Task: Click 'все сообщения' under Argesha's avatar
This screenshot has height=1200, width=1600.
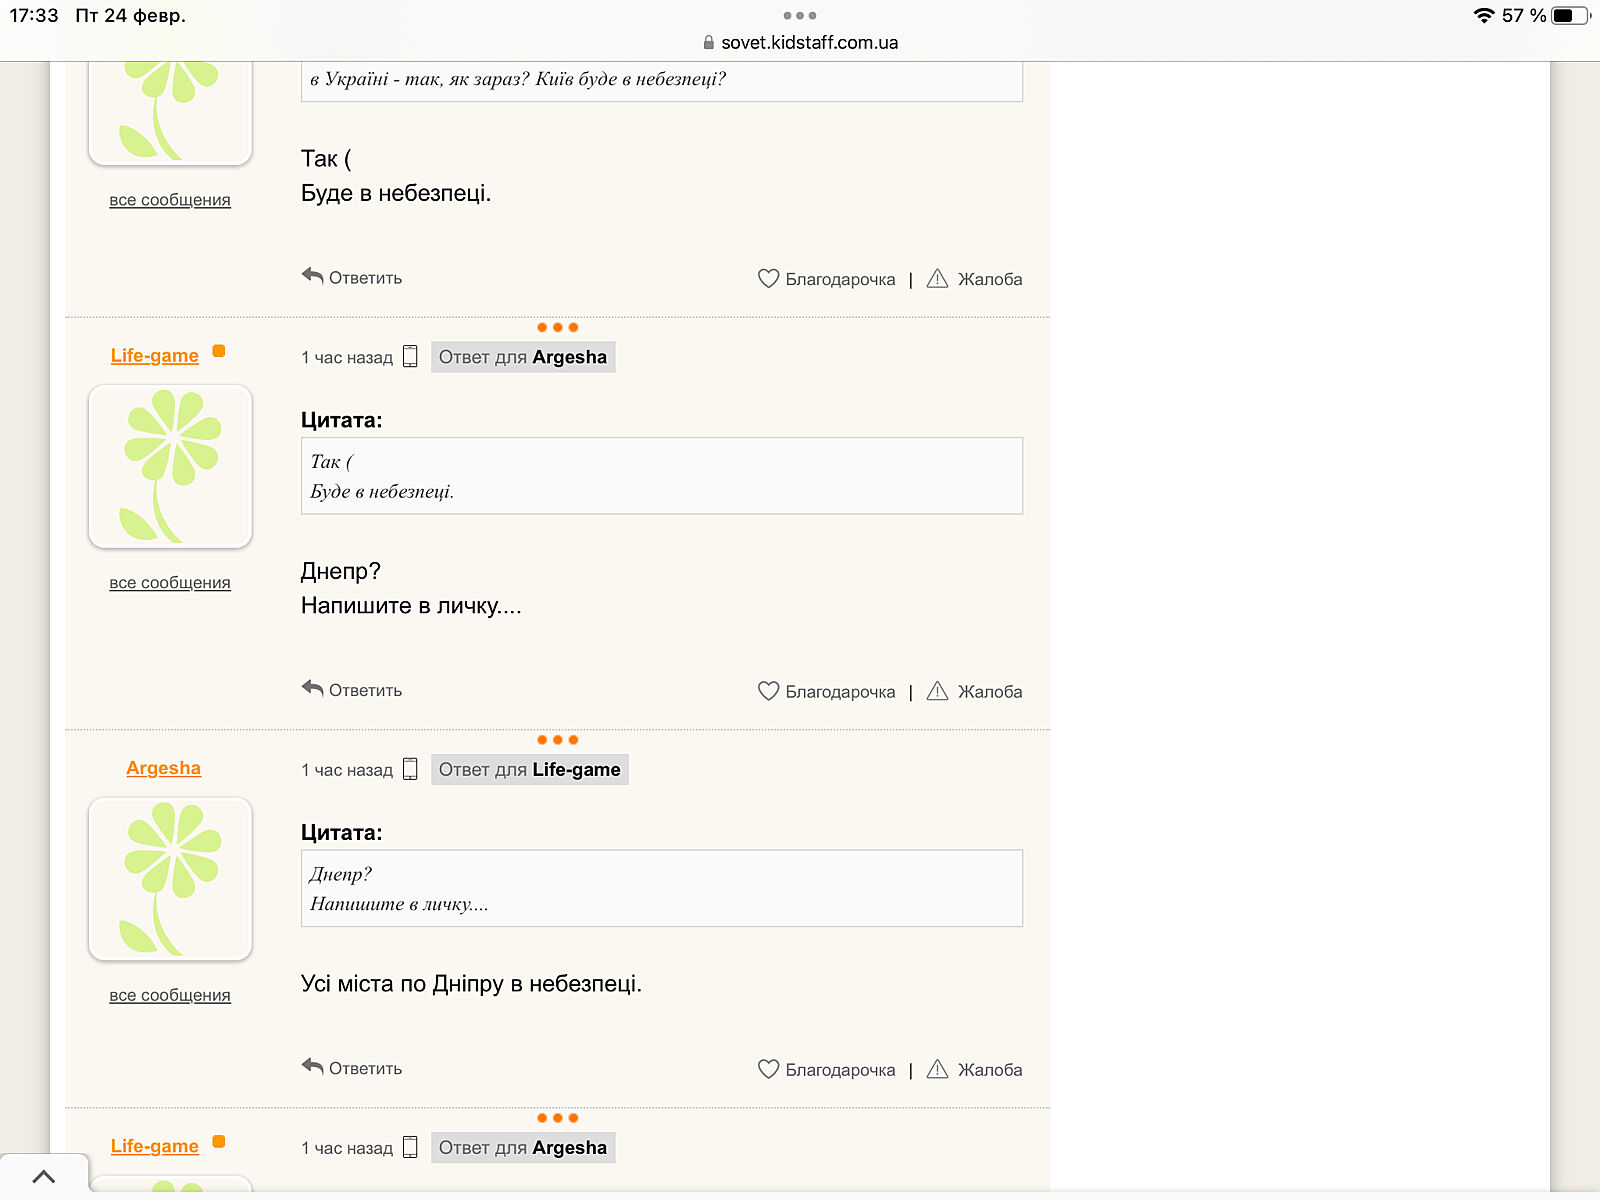Action: (170, 995)
